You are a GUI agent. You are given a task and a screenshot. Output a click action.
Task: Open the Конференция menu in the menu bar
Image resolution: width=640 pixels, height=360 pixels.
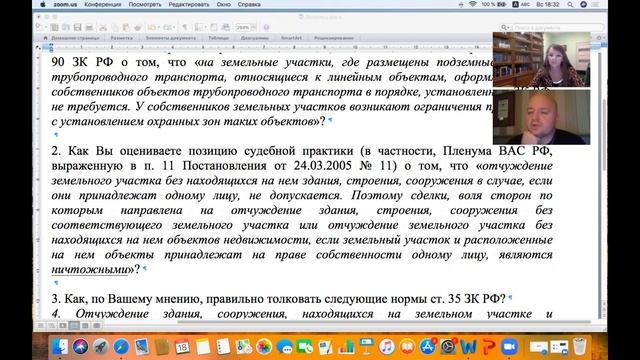(102, 4)
